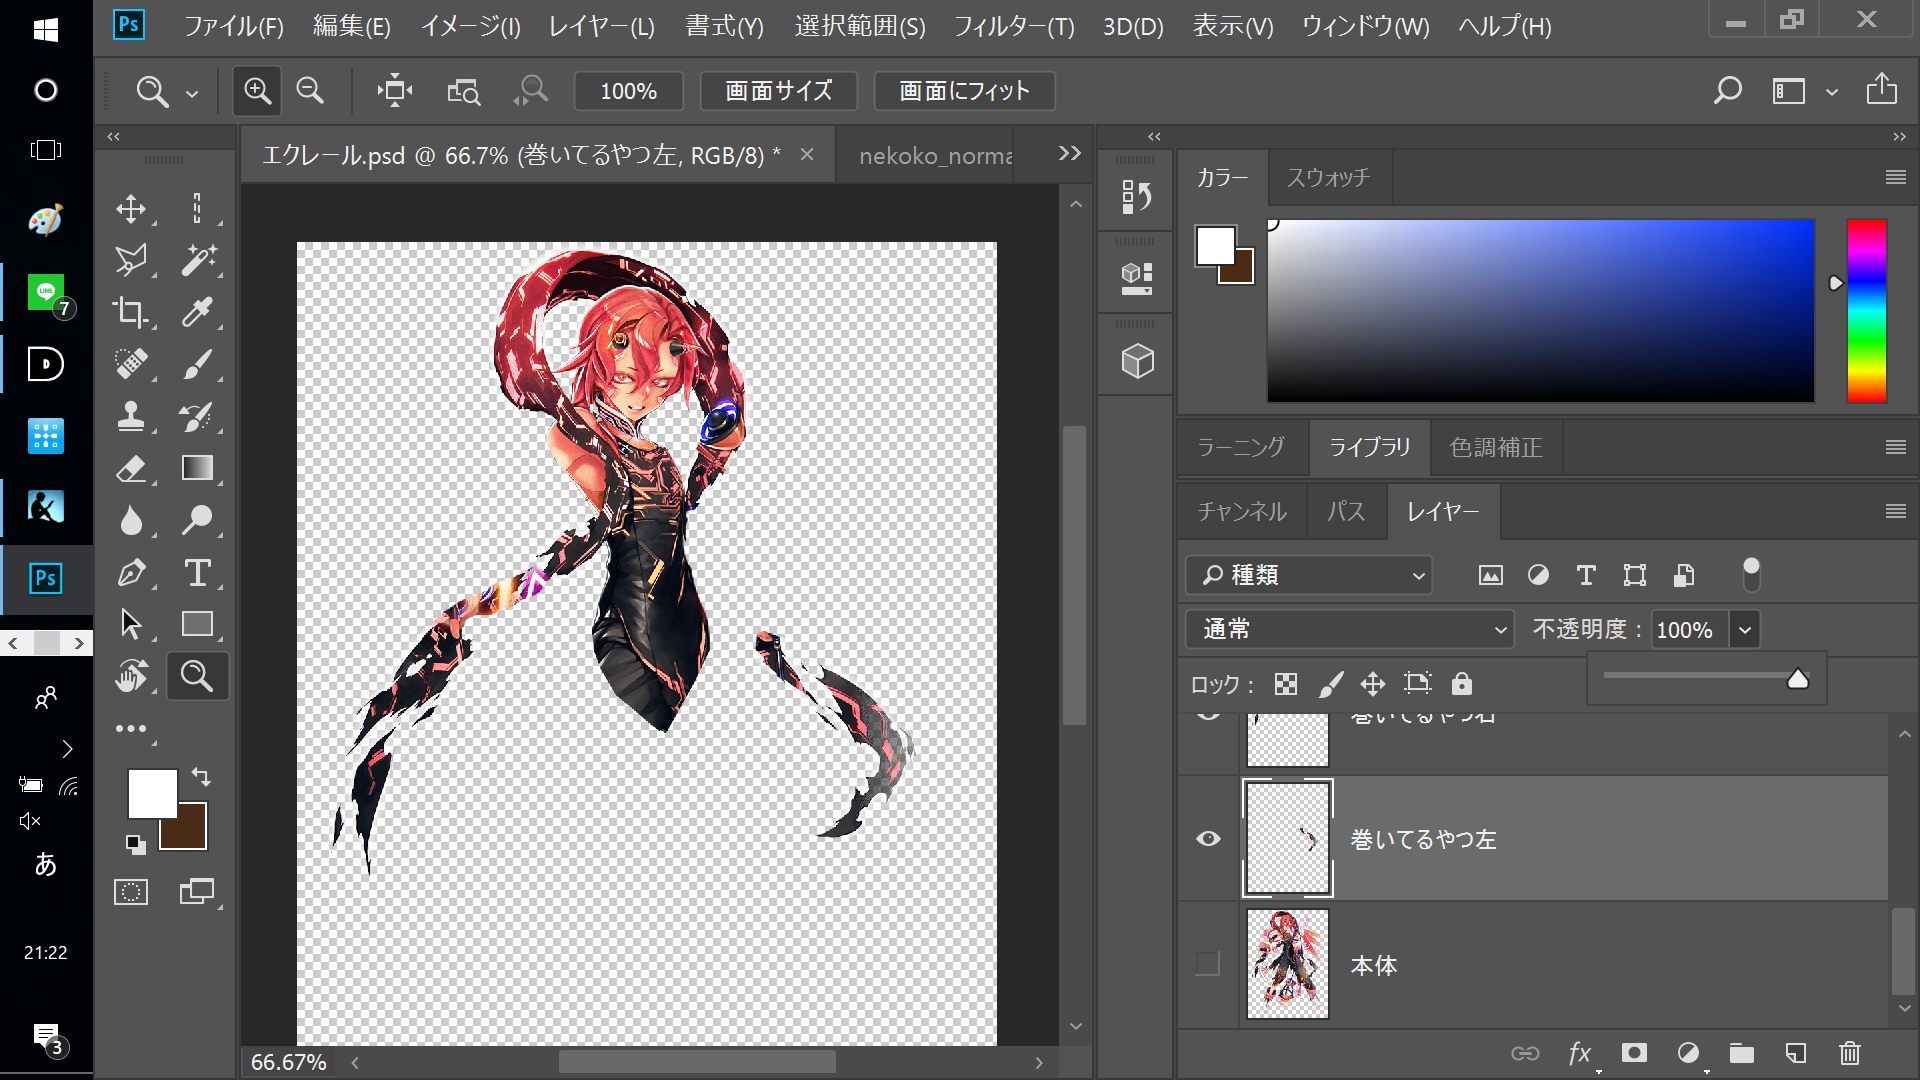
Task: Select the Zoom tool in toolbox
Action: (x=197, y=677)
